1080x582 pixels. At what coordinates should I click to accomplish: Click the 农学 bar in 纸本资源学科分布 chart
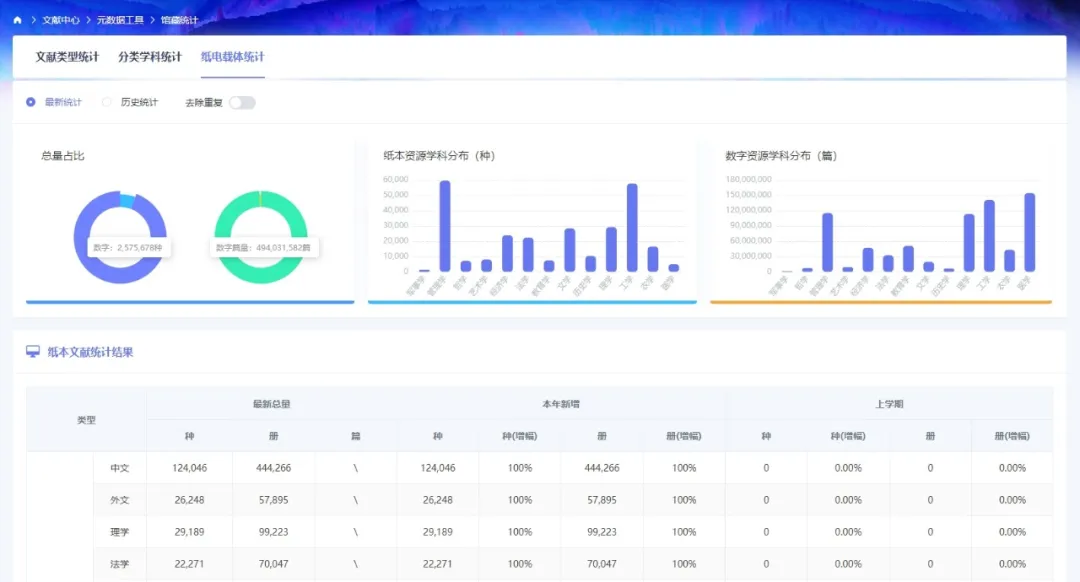[652, 259]
